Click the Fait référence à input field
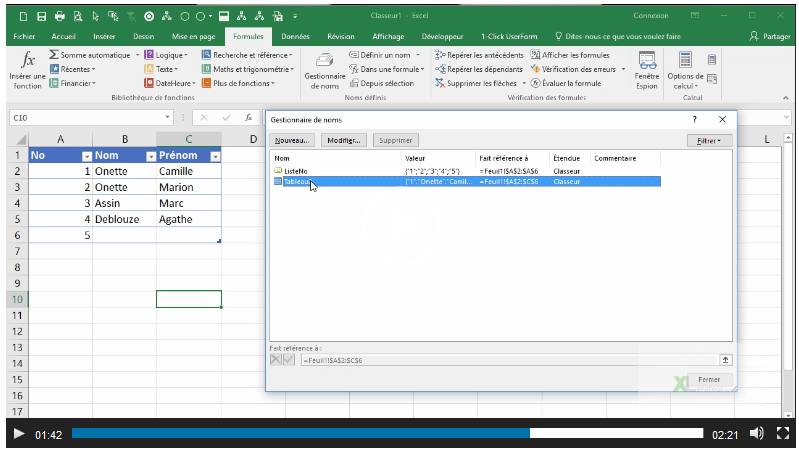This screenshot has height=454, width=799. pyautogui.click(x=510, y=360)
